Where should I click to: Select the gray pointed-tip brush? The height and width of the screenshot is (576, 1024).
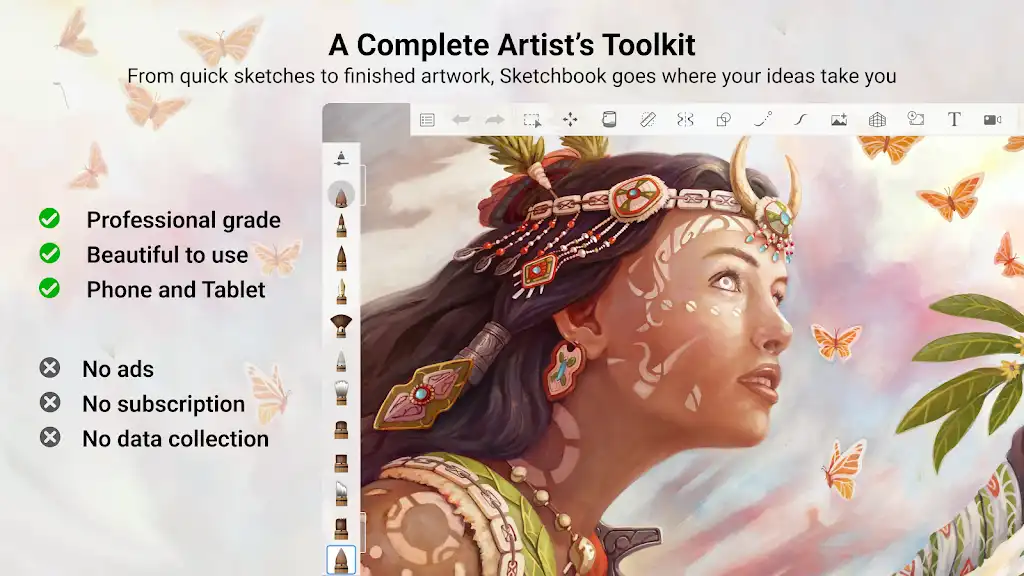pyautogui.click(x=341, y=360)
